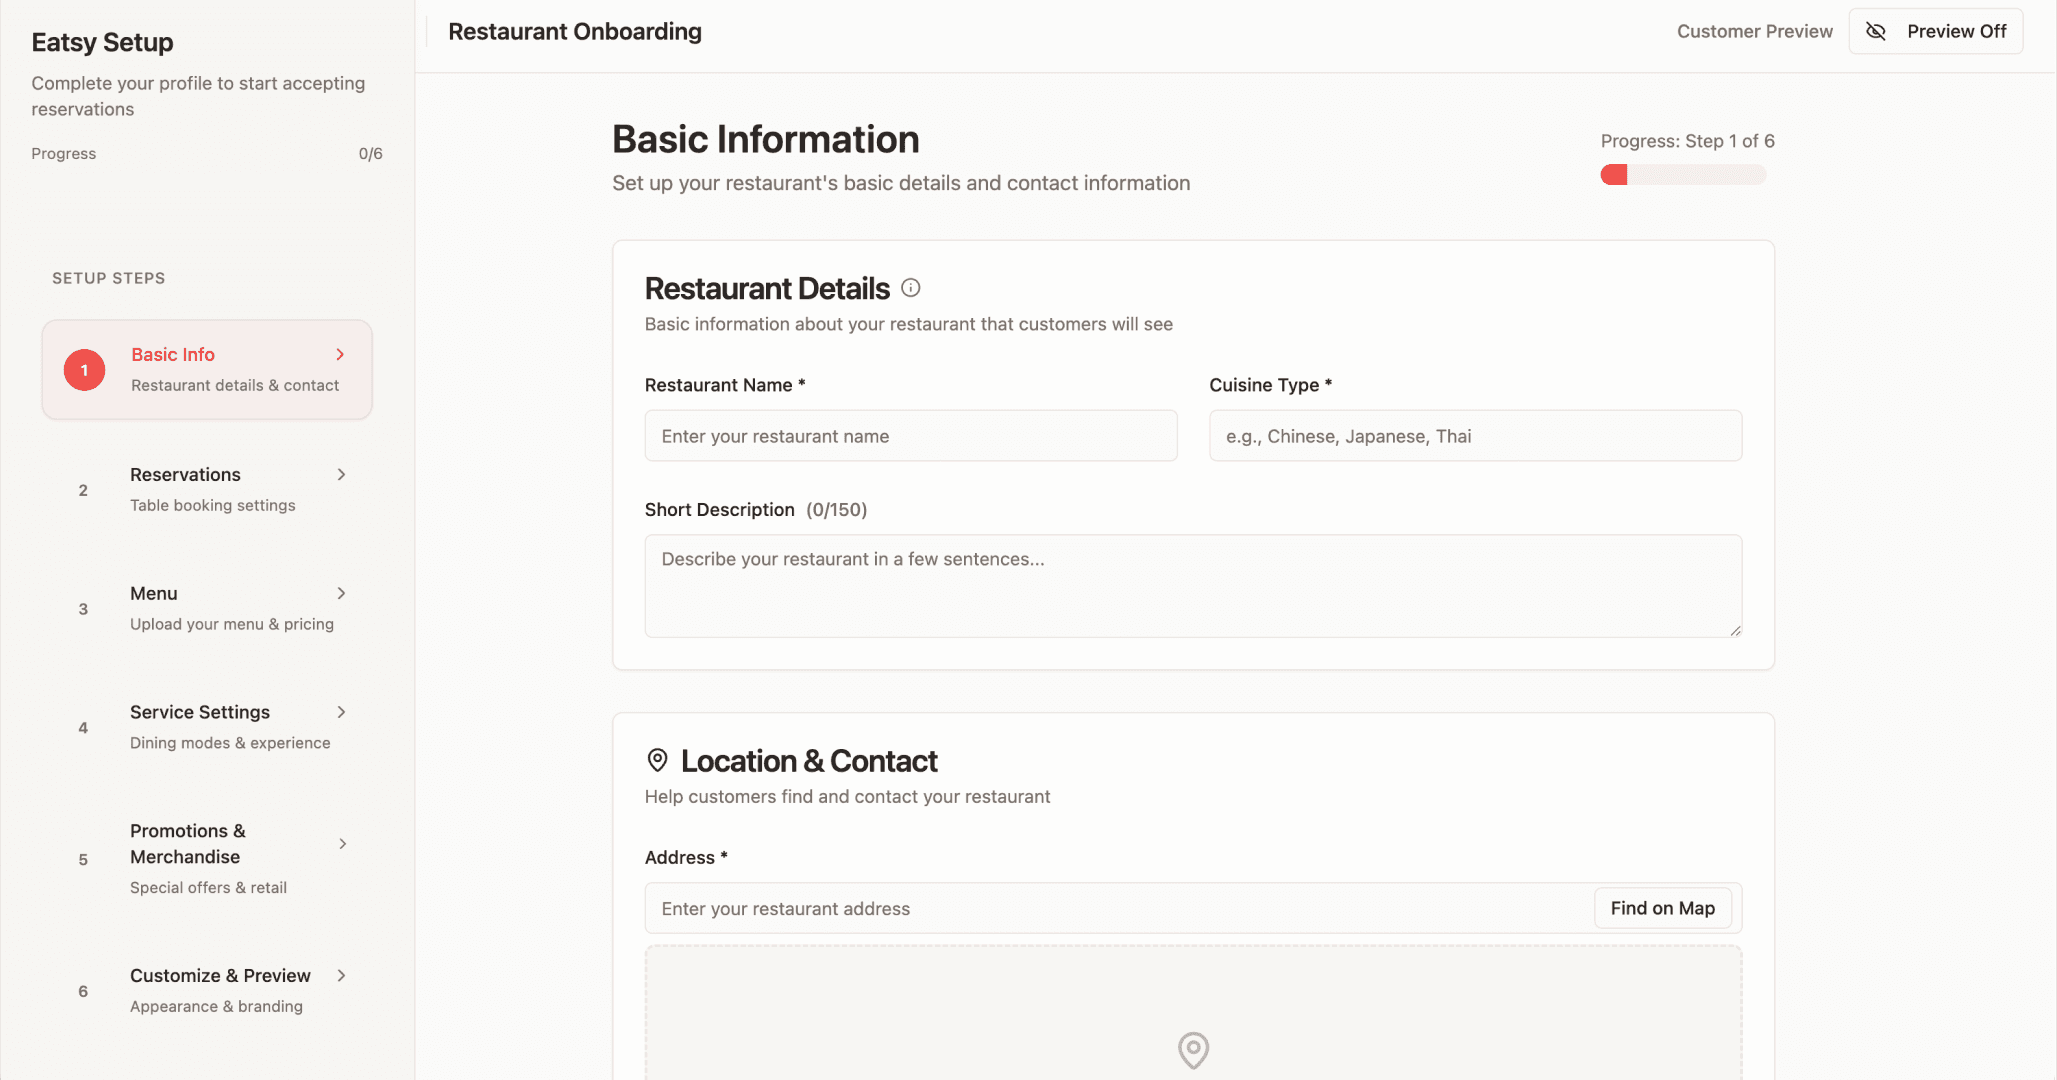
Task: Click the crossed-eye icon in Preview button
Action: (x=1876, y=32)
